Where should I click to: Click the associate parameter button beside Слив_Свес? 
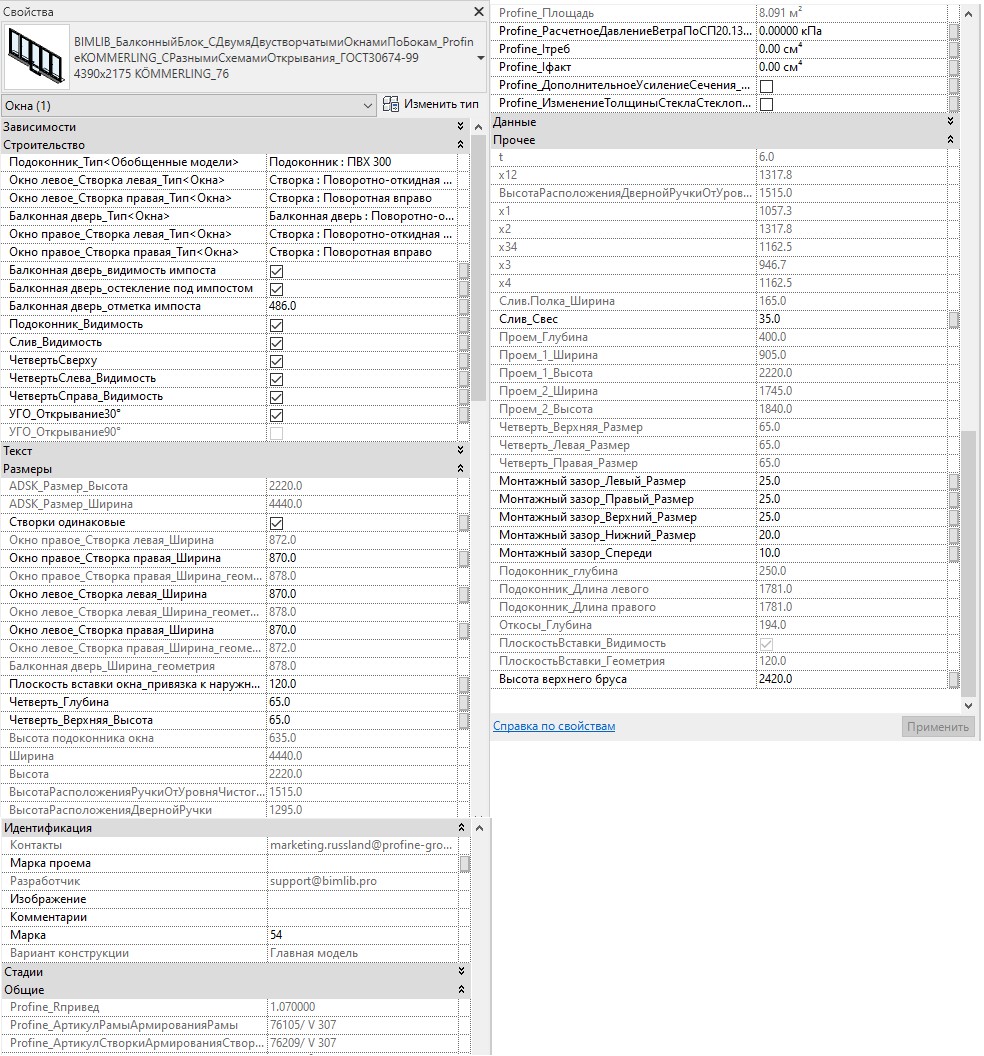coord(954,319)
